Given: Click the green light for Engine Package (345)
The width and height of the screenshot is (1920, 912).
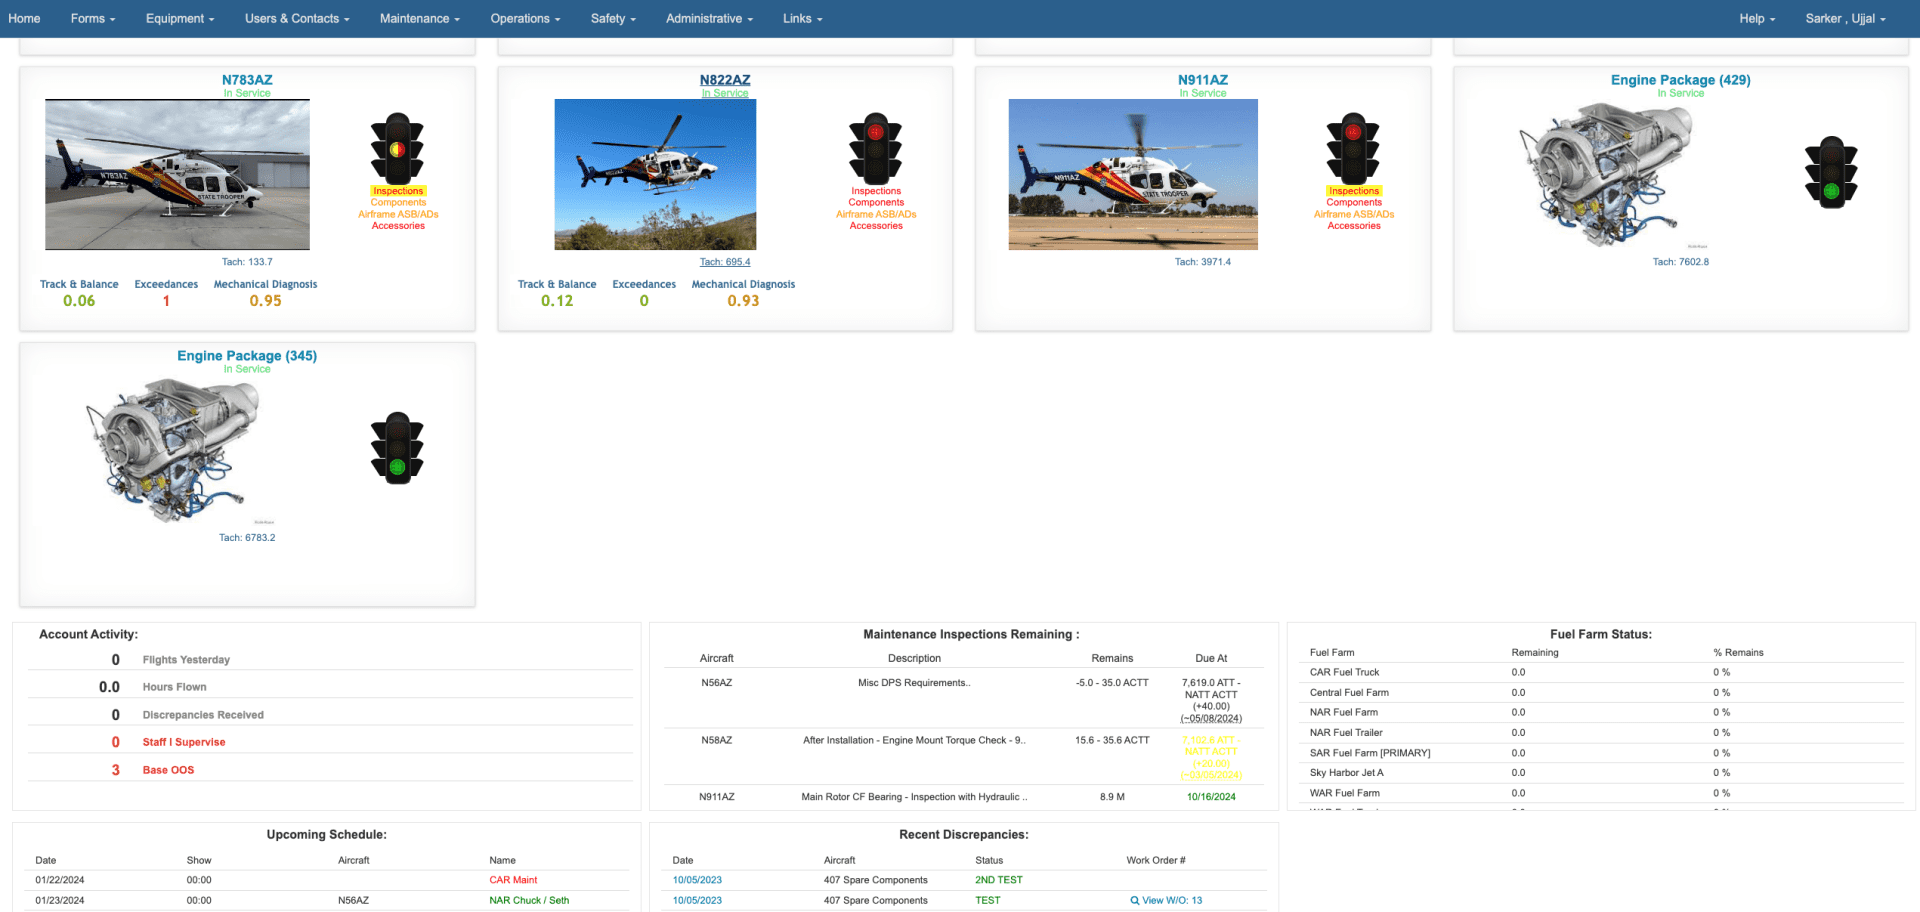Looking at the screenshot, I should tap(398, 466).
